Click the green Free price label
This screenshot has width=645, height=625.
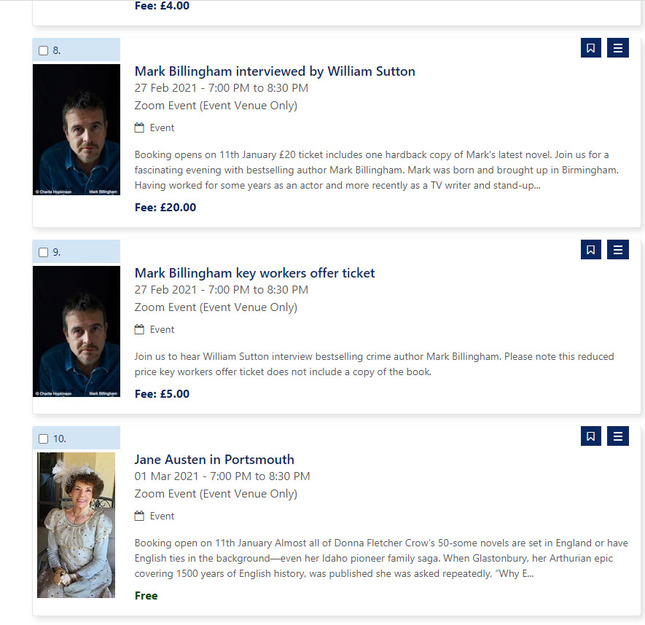point(146,595)
